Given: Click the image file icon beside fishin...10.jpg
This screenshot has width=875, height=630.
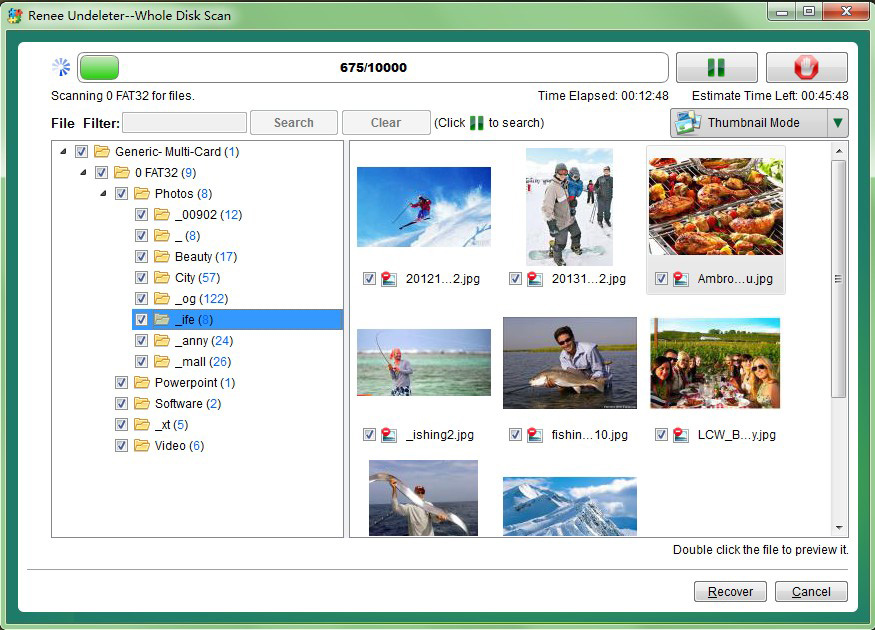Looking at the screenshot, I should pyautogui.click(x=536, y=435).
